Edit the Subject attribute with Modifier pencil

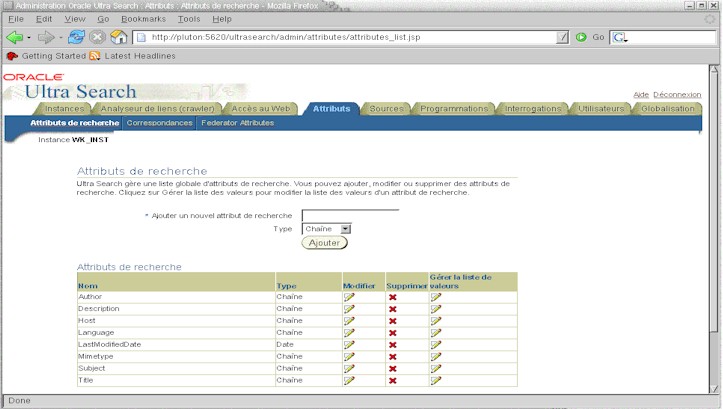click(x=349, y=369)
